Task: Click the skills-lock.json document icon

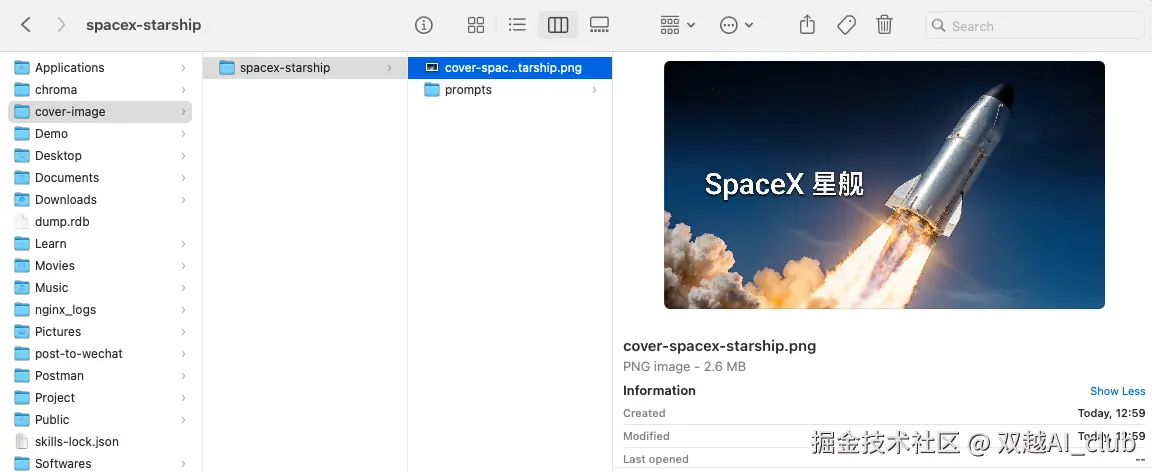Action: point(22,442)
